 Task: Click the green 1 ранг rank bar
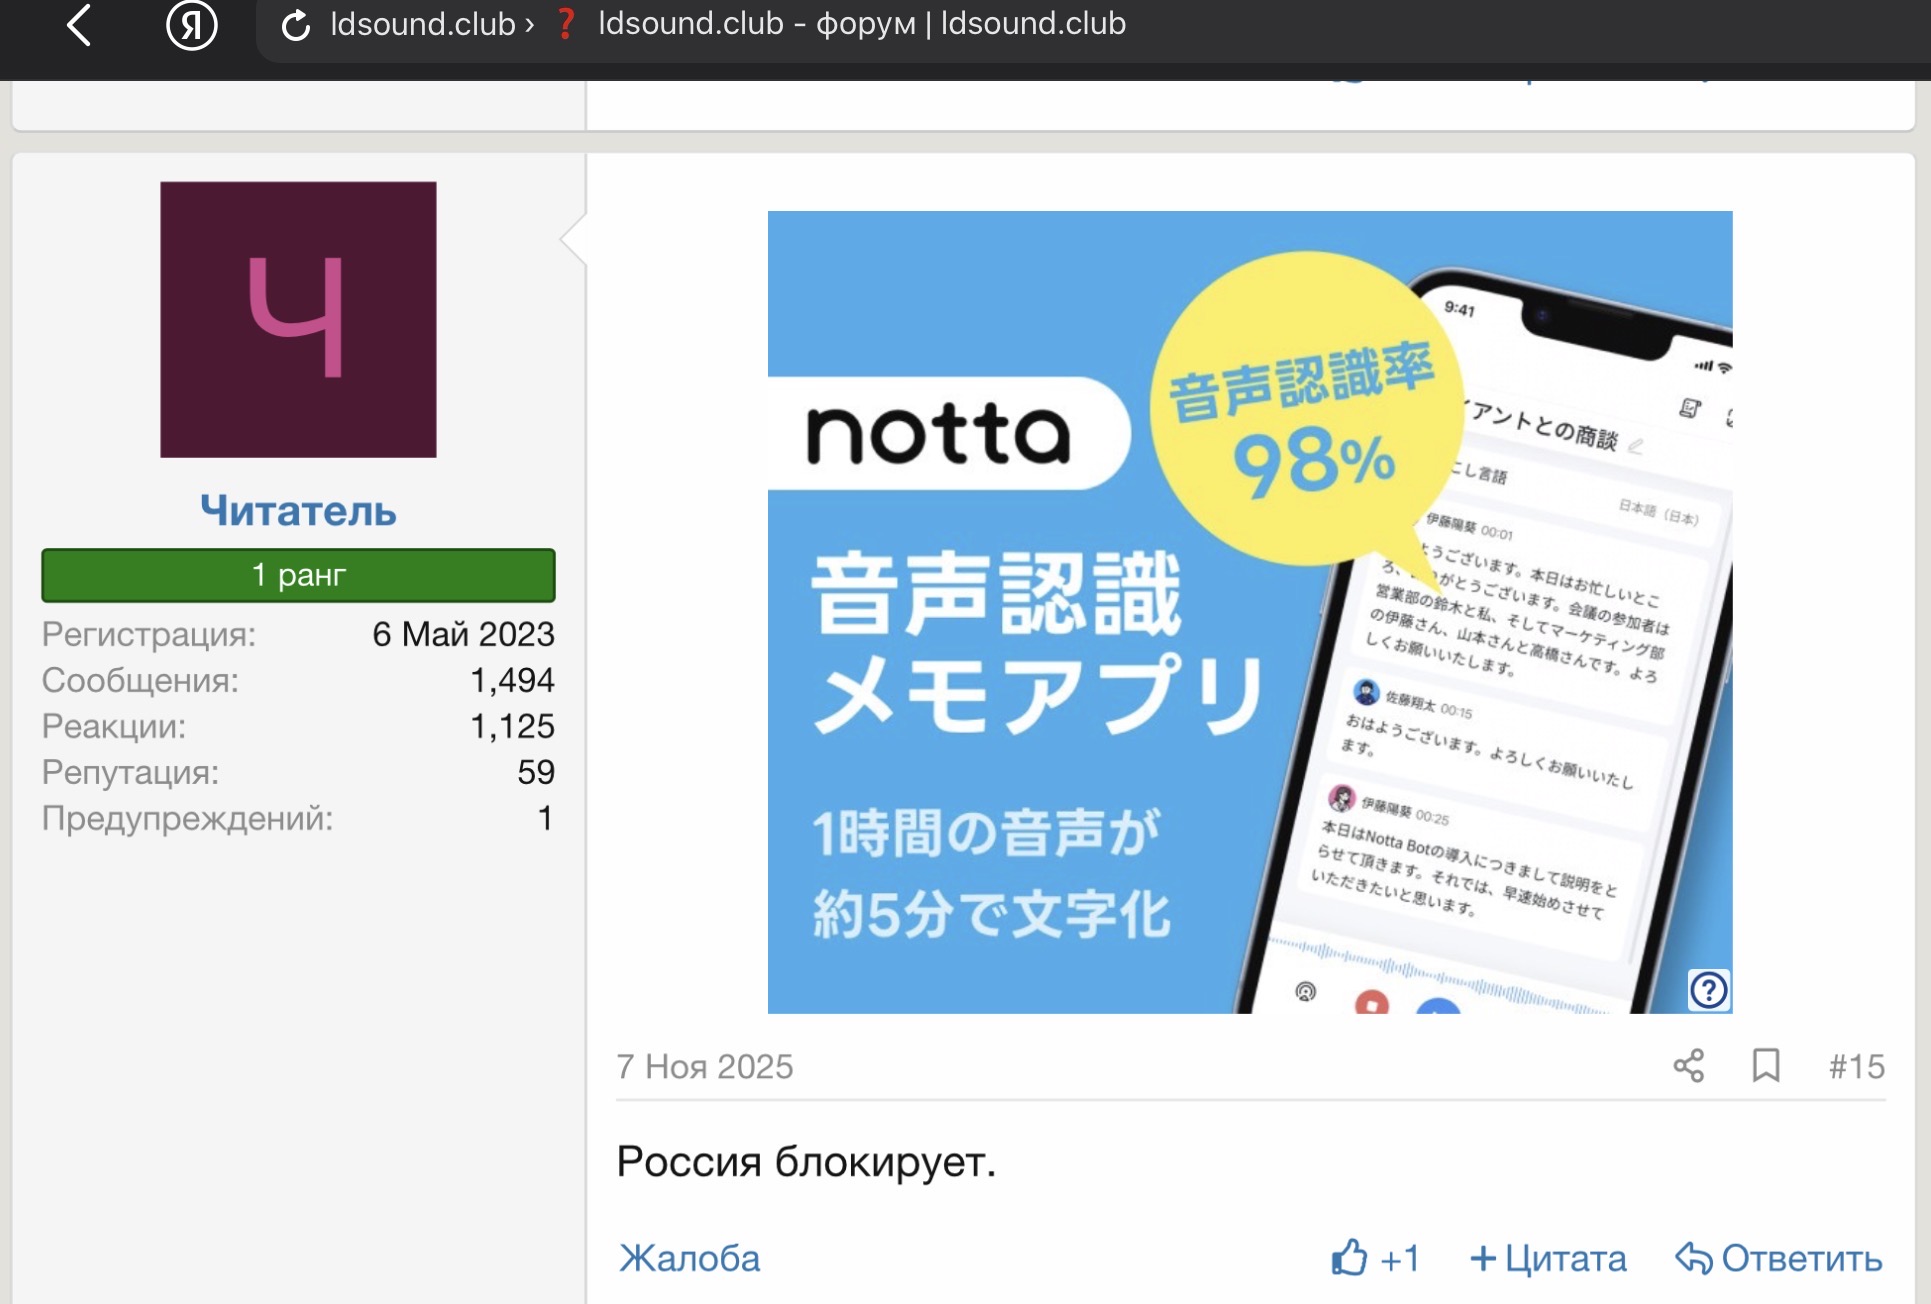pos(298,575)
